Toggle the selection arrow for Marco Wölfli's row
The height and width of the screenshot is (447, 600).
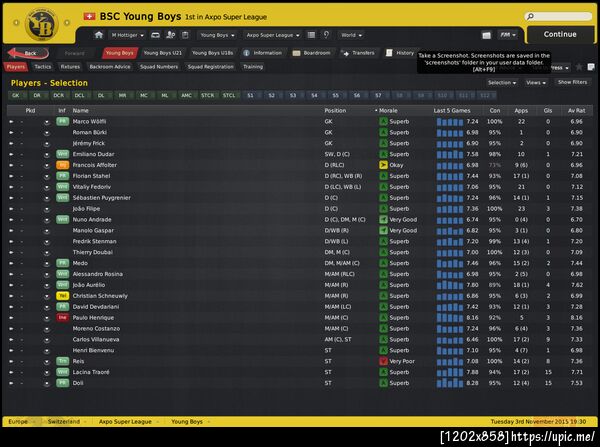pyautogui.click(x=11, y=121)
